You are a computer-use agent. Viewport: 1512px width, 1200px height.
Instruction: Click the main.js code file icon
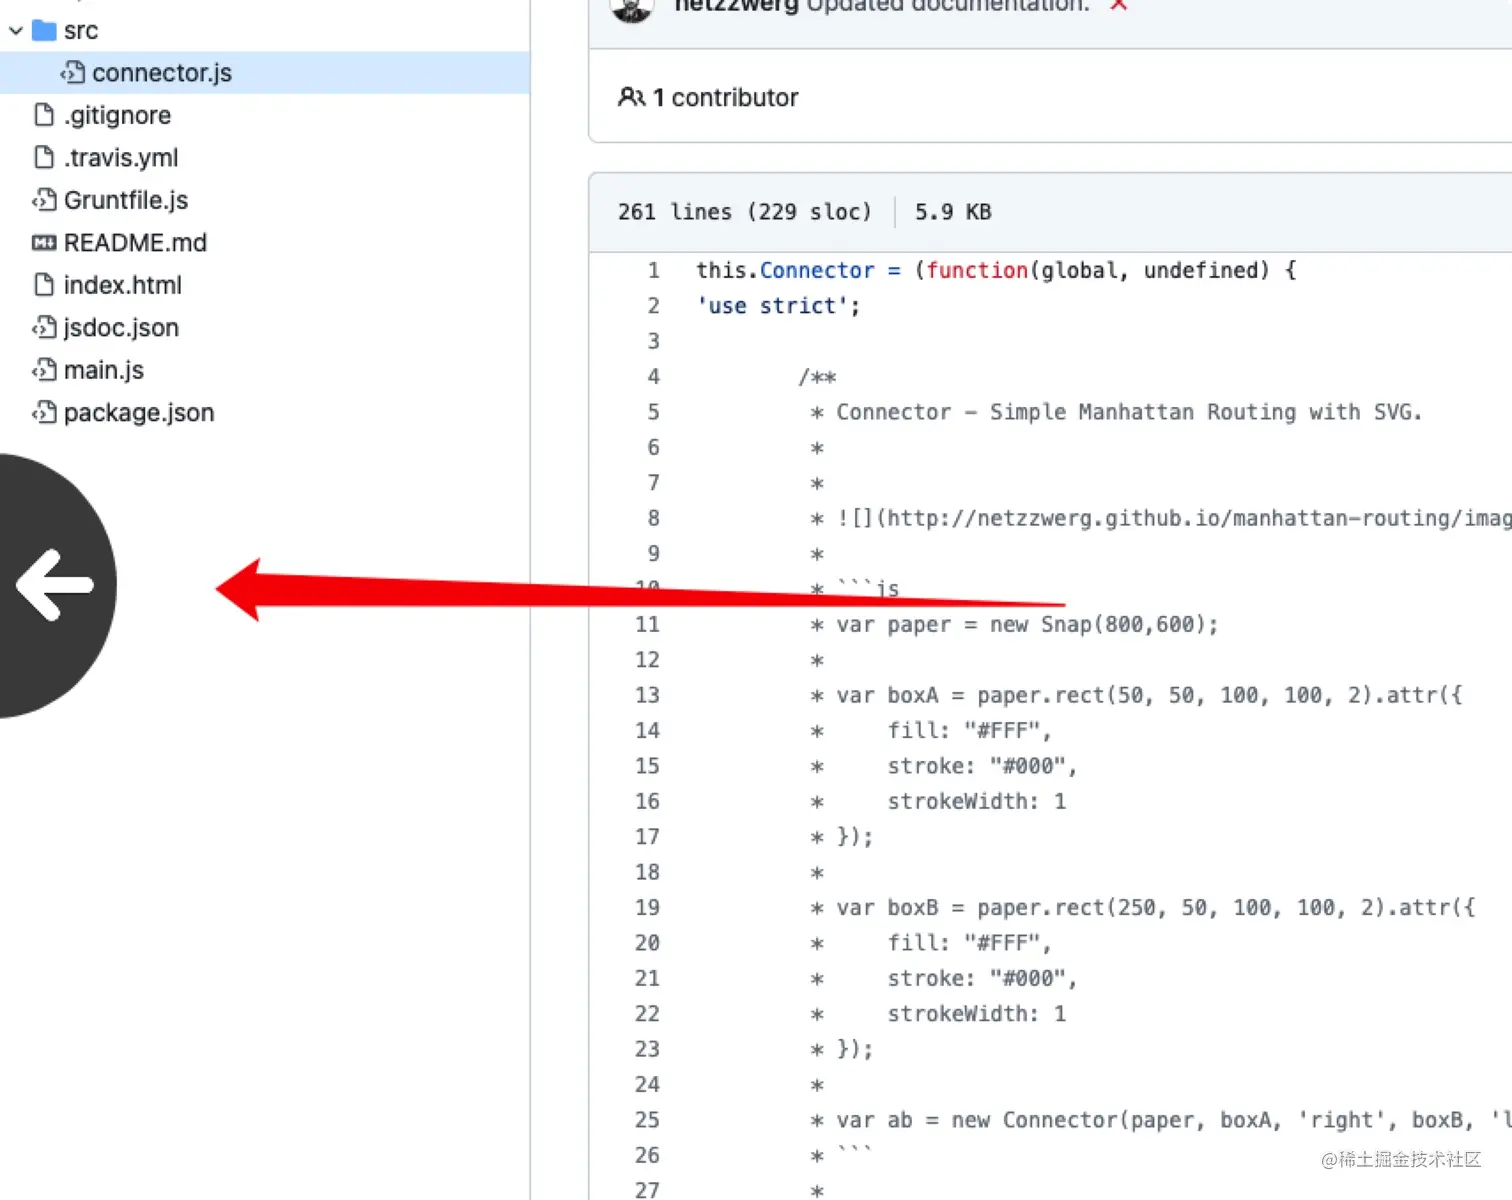(x=44, y=370)
